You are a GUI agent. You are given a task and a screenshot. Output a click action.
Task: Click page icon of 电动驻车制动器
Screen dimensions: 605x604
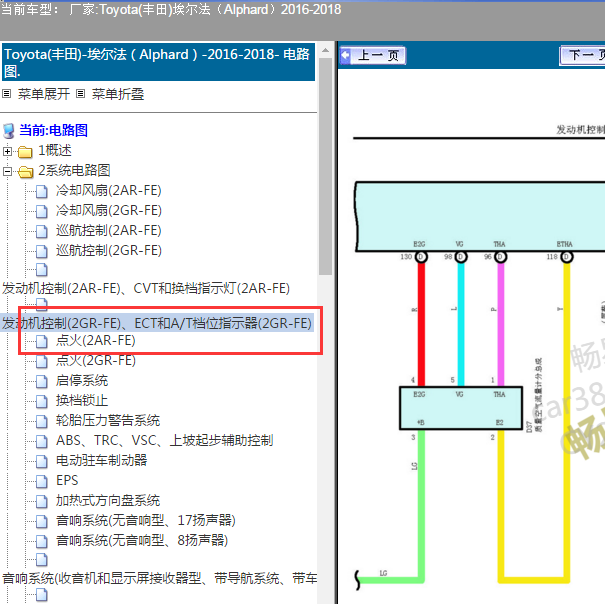click(42, 462)
